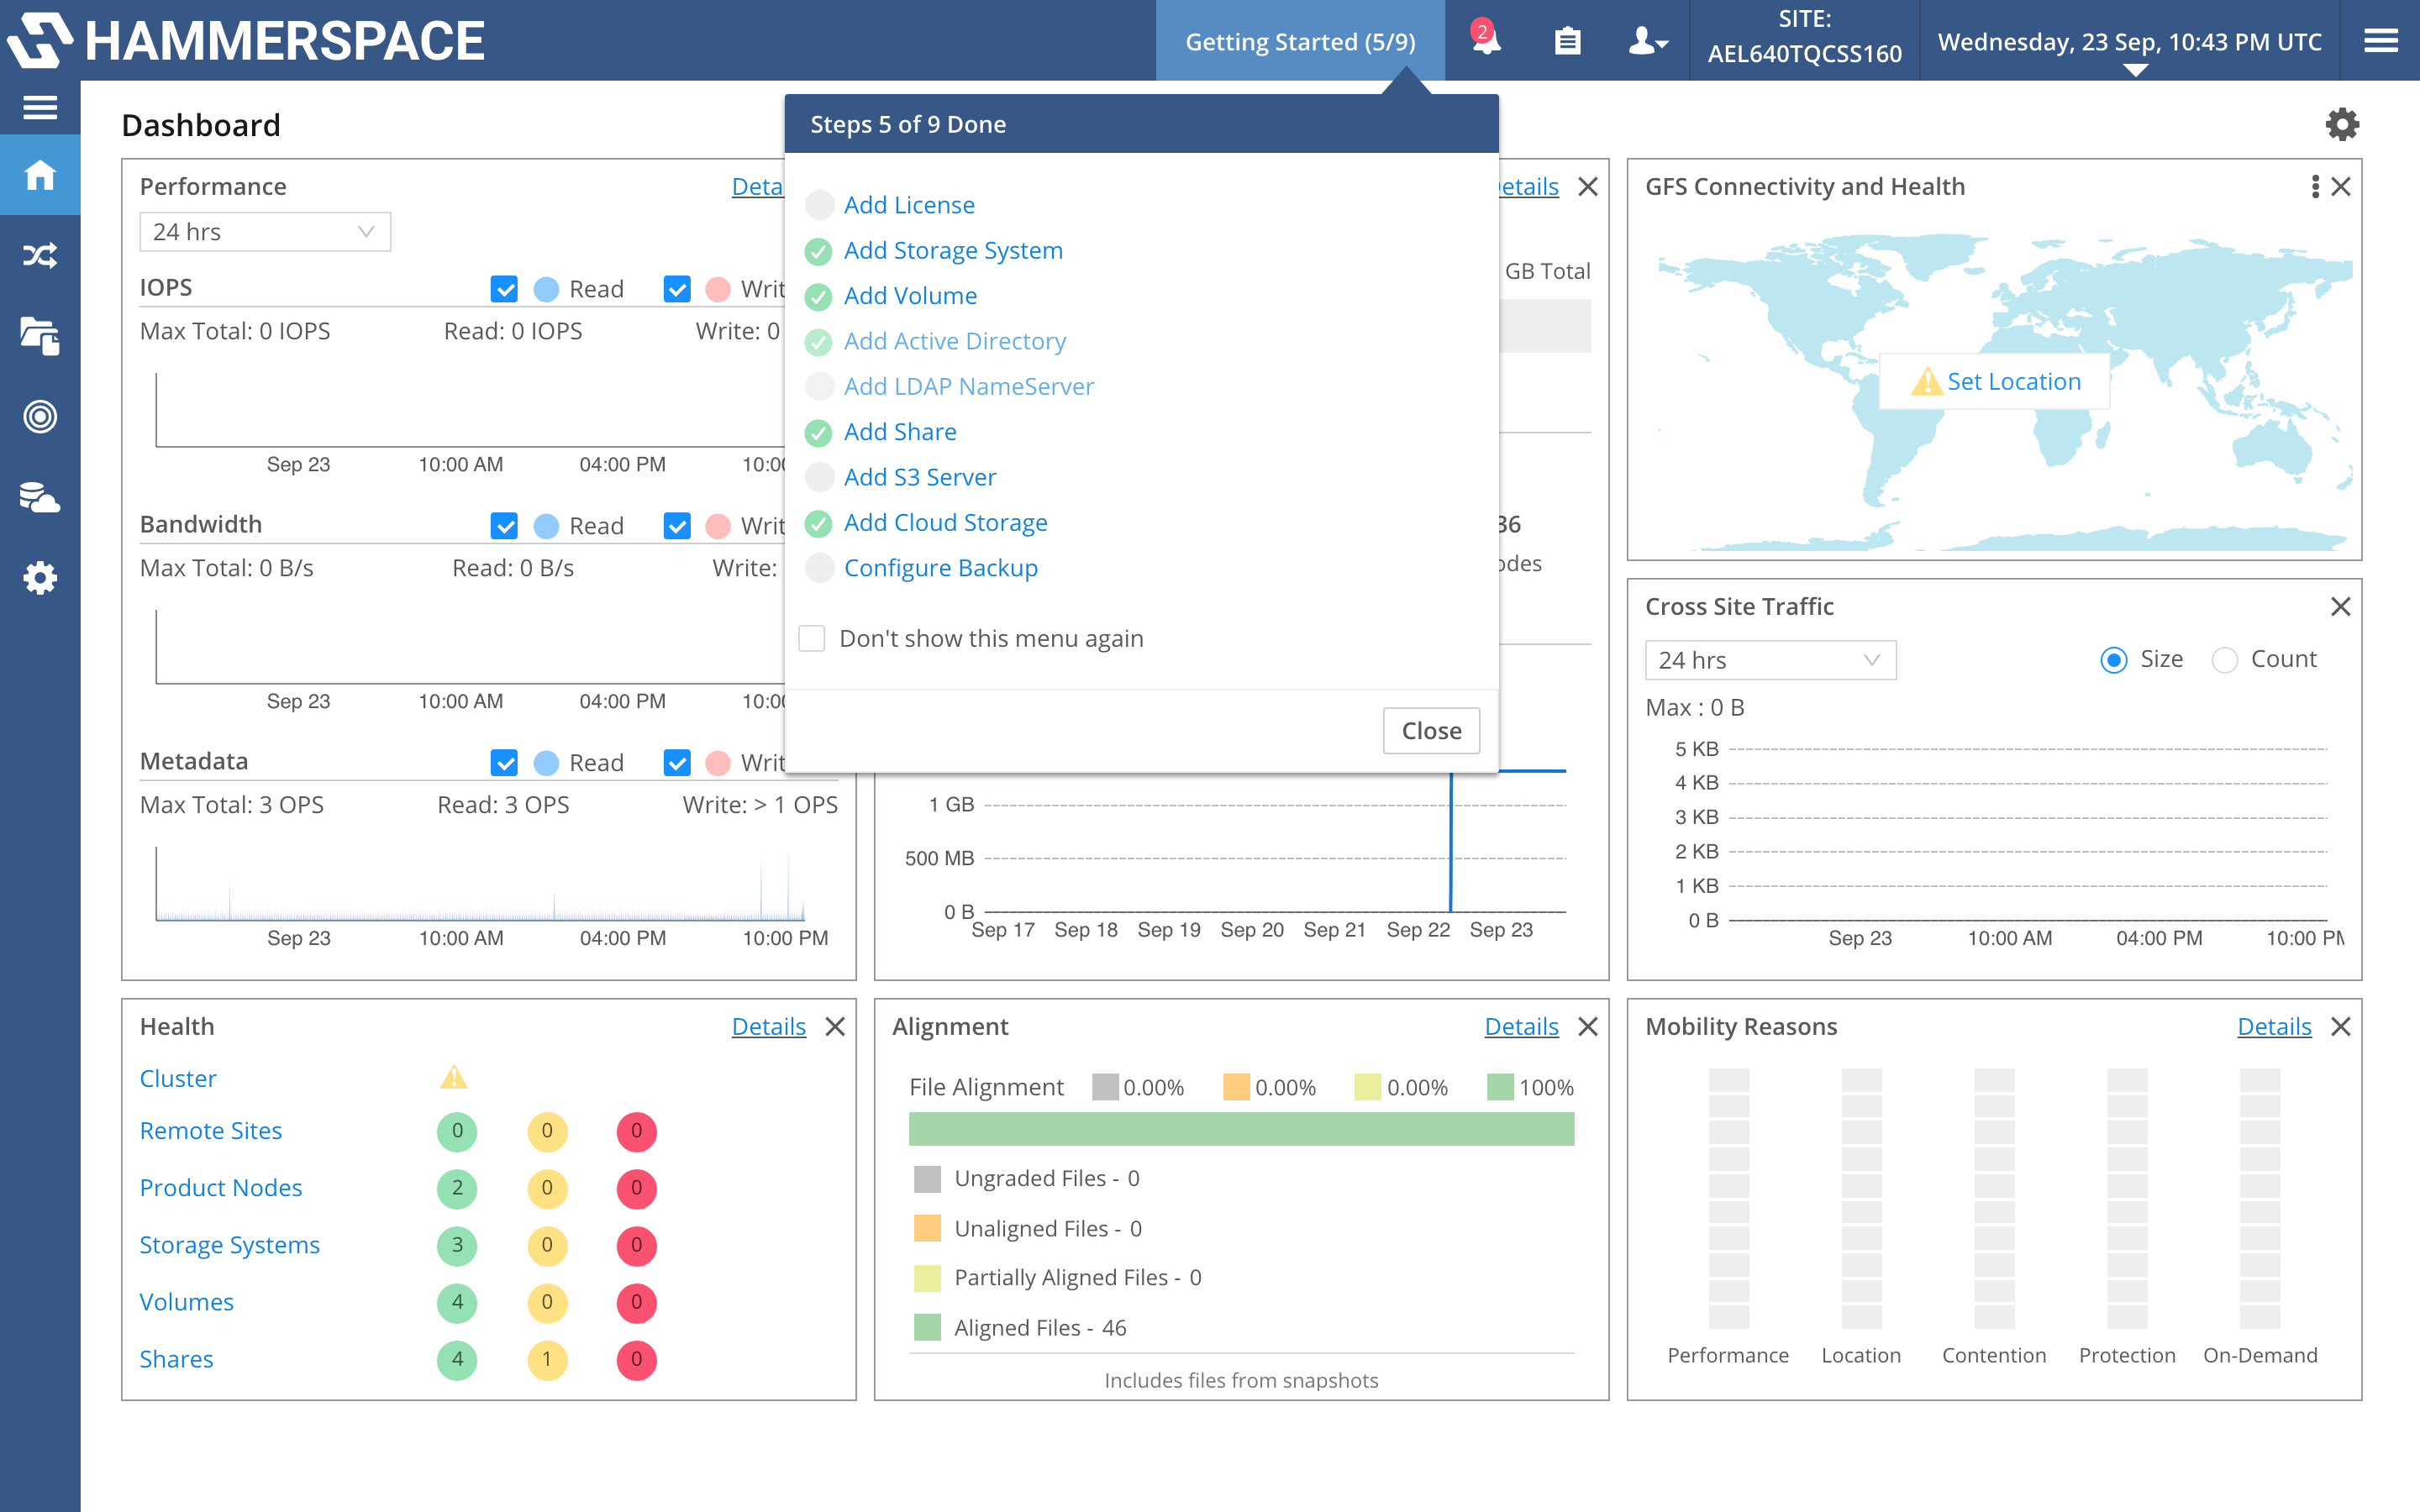Collapse the left sidebar menu

(x=40, y=107)
